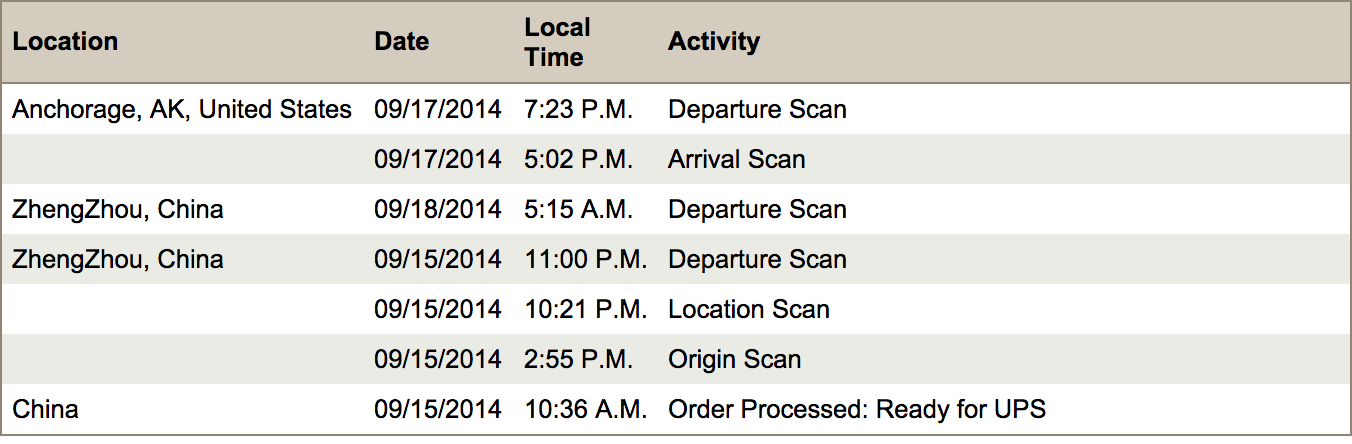Image resolution: width=1352 pixels, height=444 pixels.
Task: Click the Date column header
Action: click(402, 42)
